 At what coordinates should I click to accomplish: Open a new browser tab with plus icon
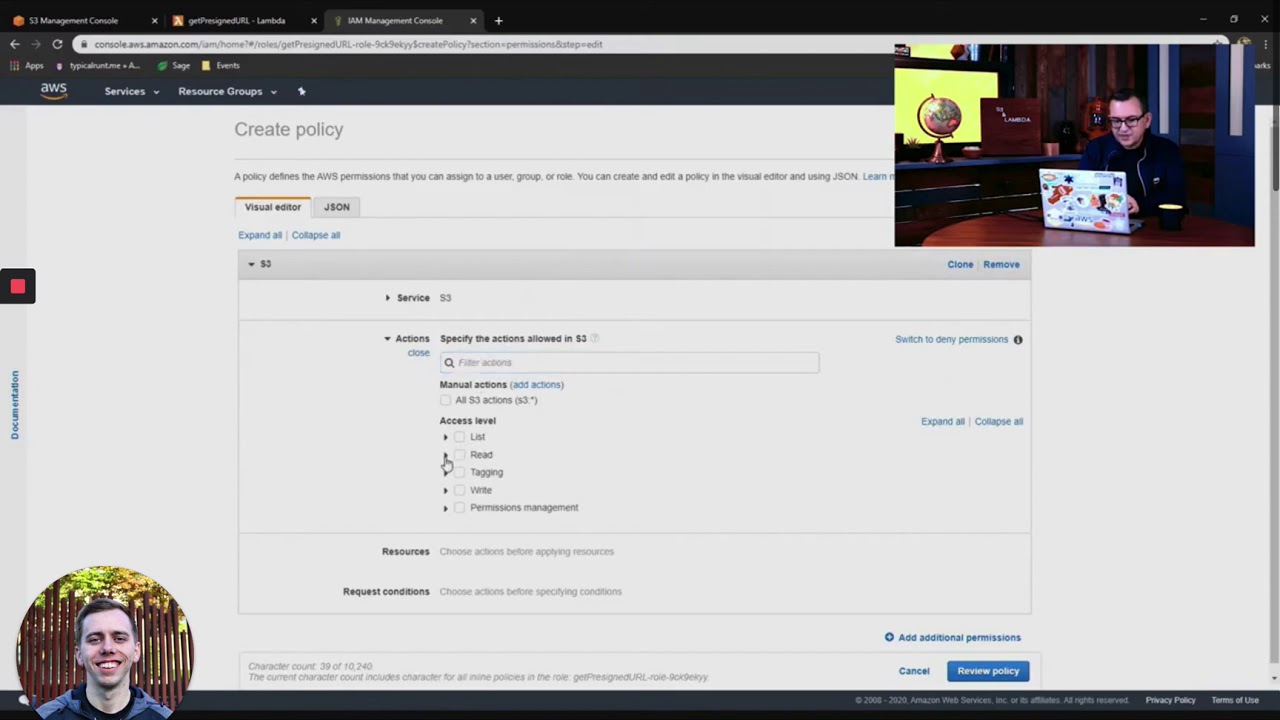point(498,20)
